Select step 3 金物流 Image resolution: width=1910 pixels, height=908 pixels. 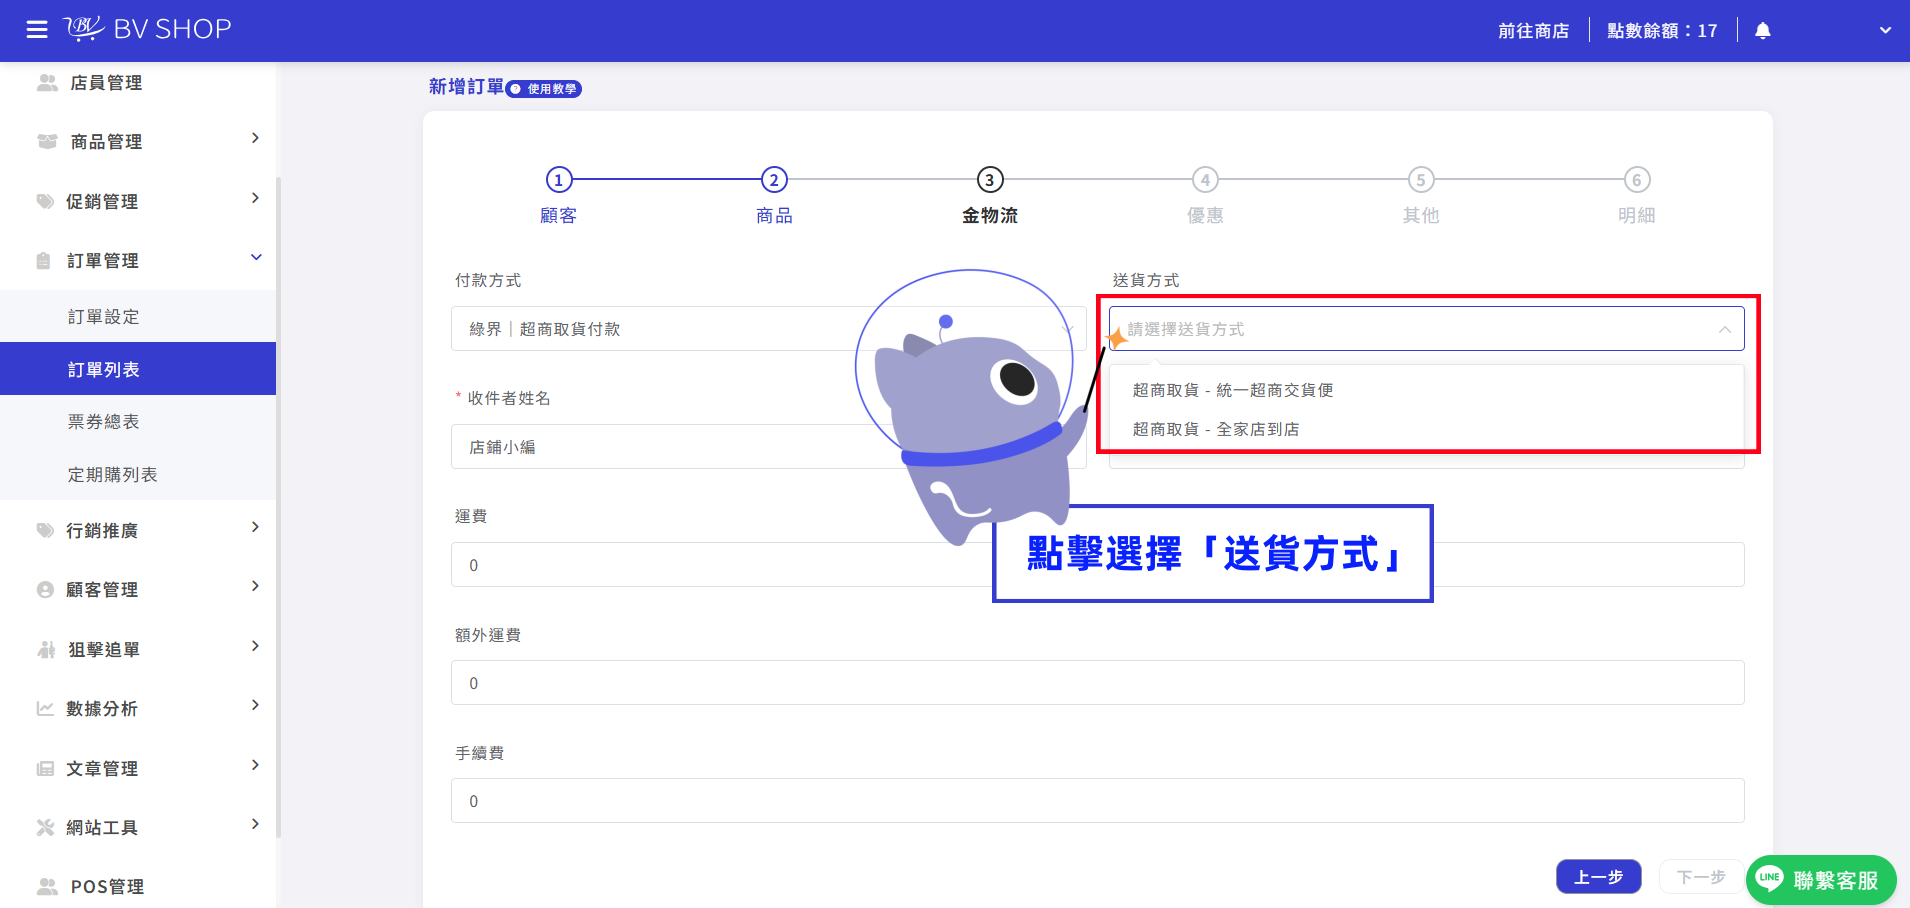[x=990, y=195]
